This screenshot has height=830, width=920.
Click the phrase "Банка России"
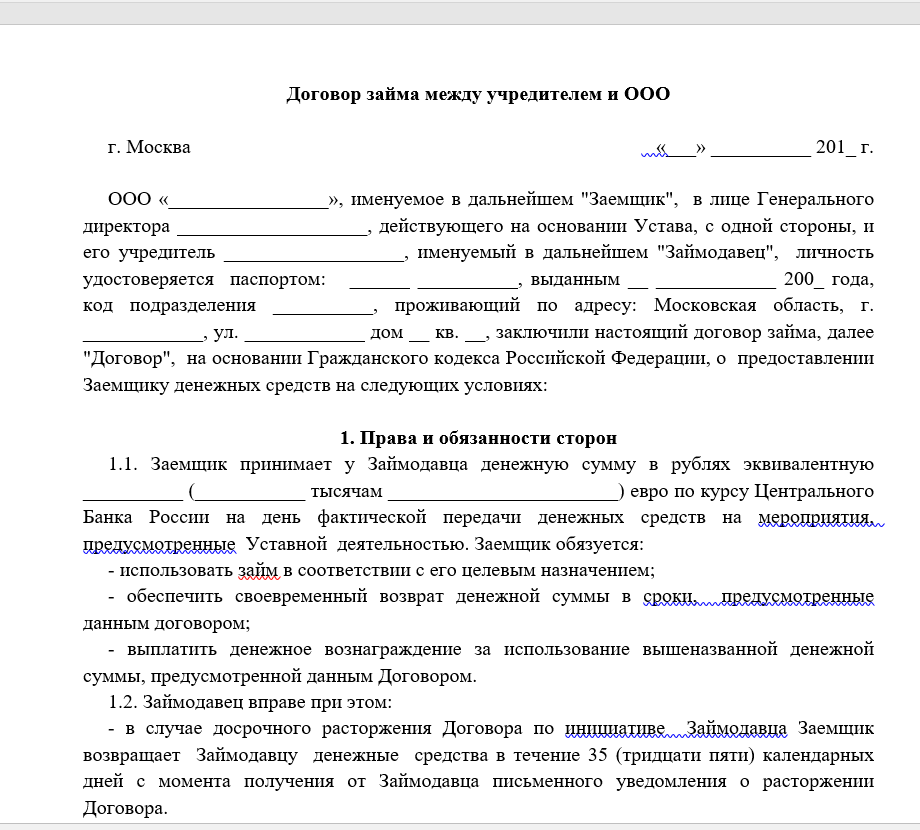point(146,518)
